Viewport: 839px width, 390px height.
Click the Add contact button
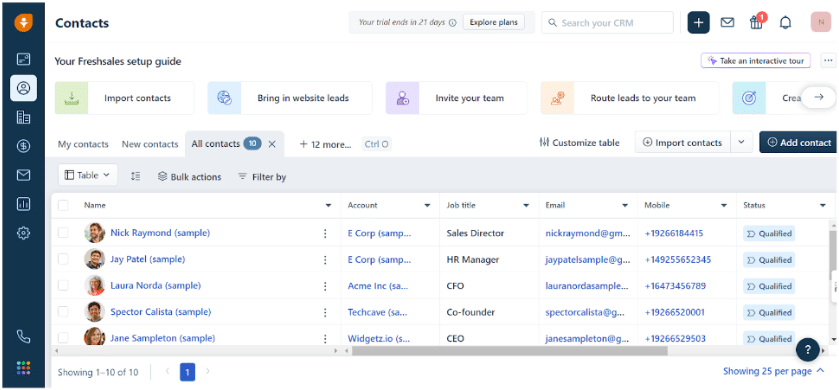799,142
